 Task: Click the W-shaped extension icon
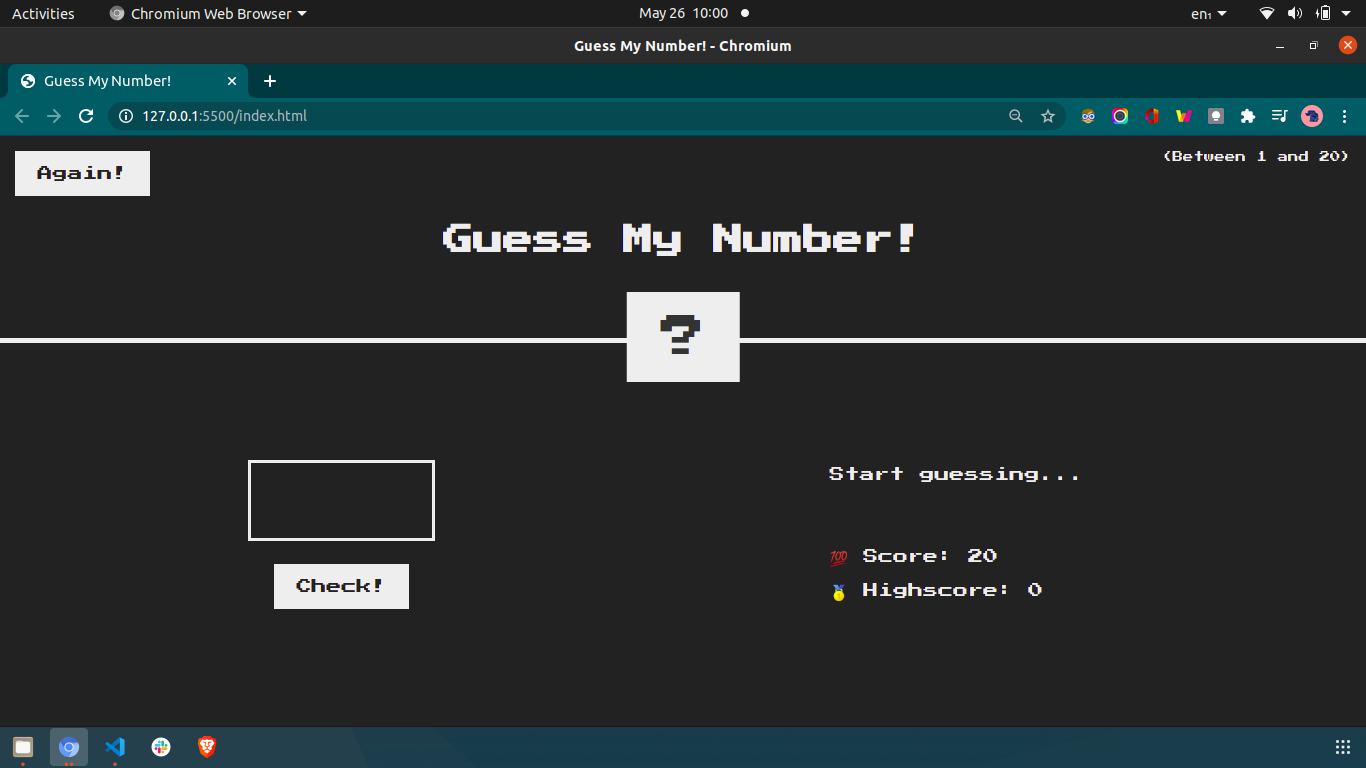pos(1184,116)
